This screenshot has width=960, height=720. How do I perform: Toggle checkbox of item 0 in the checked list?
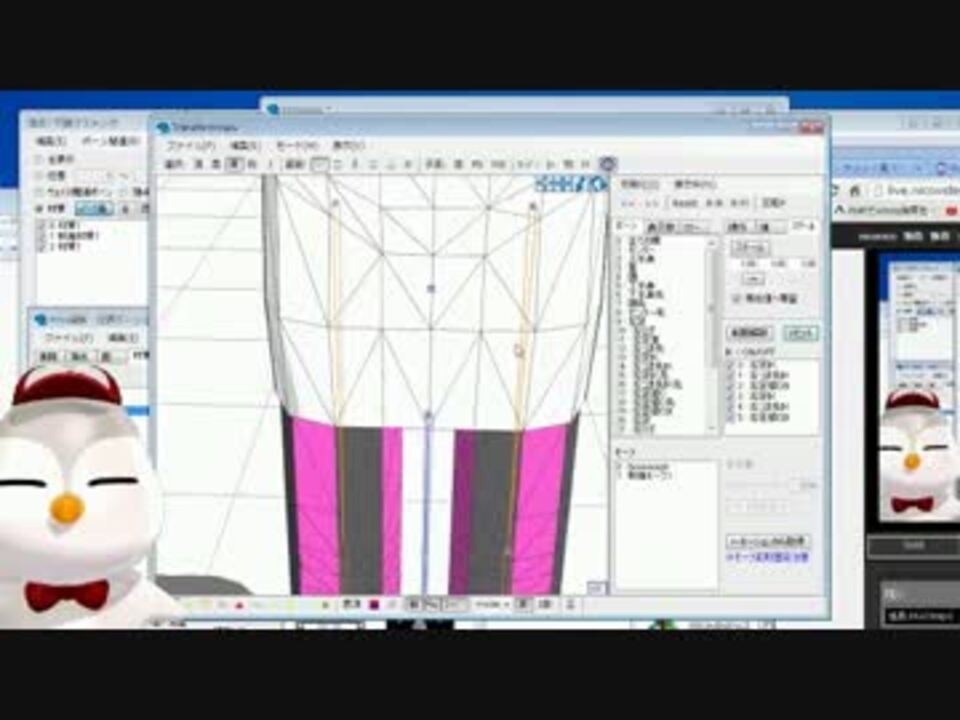pyautogui.click(x=731, y=366)
